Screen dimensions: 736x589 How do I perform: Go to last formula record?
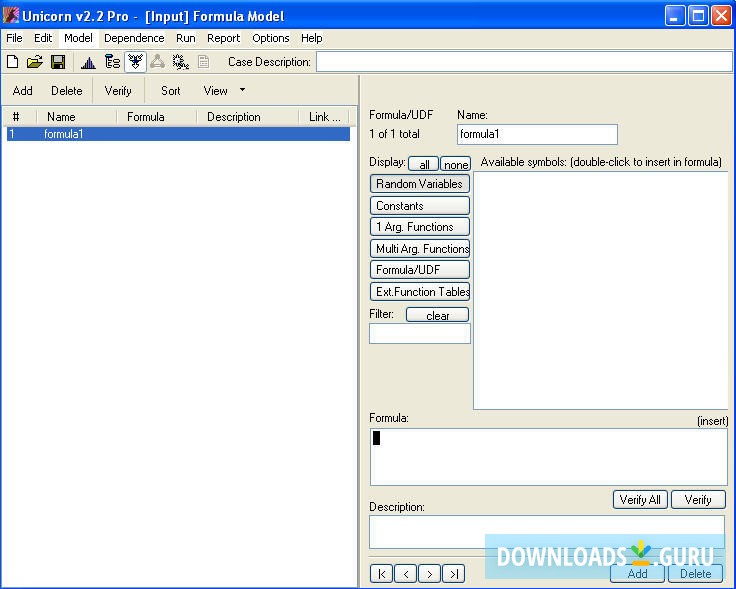tap(453, 574)
